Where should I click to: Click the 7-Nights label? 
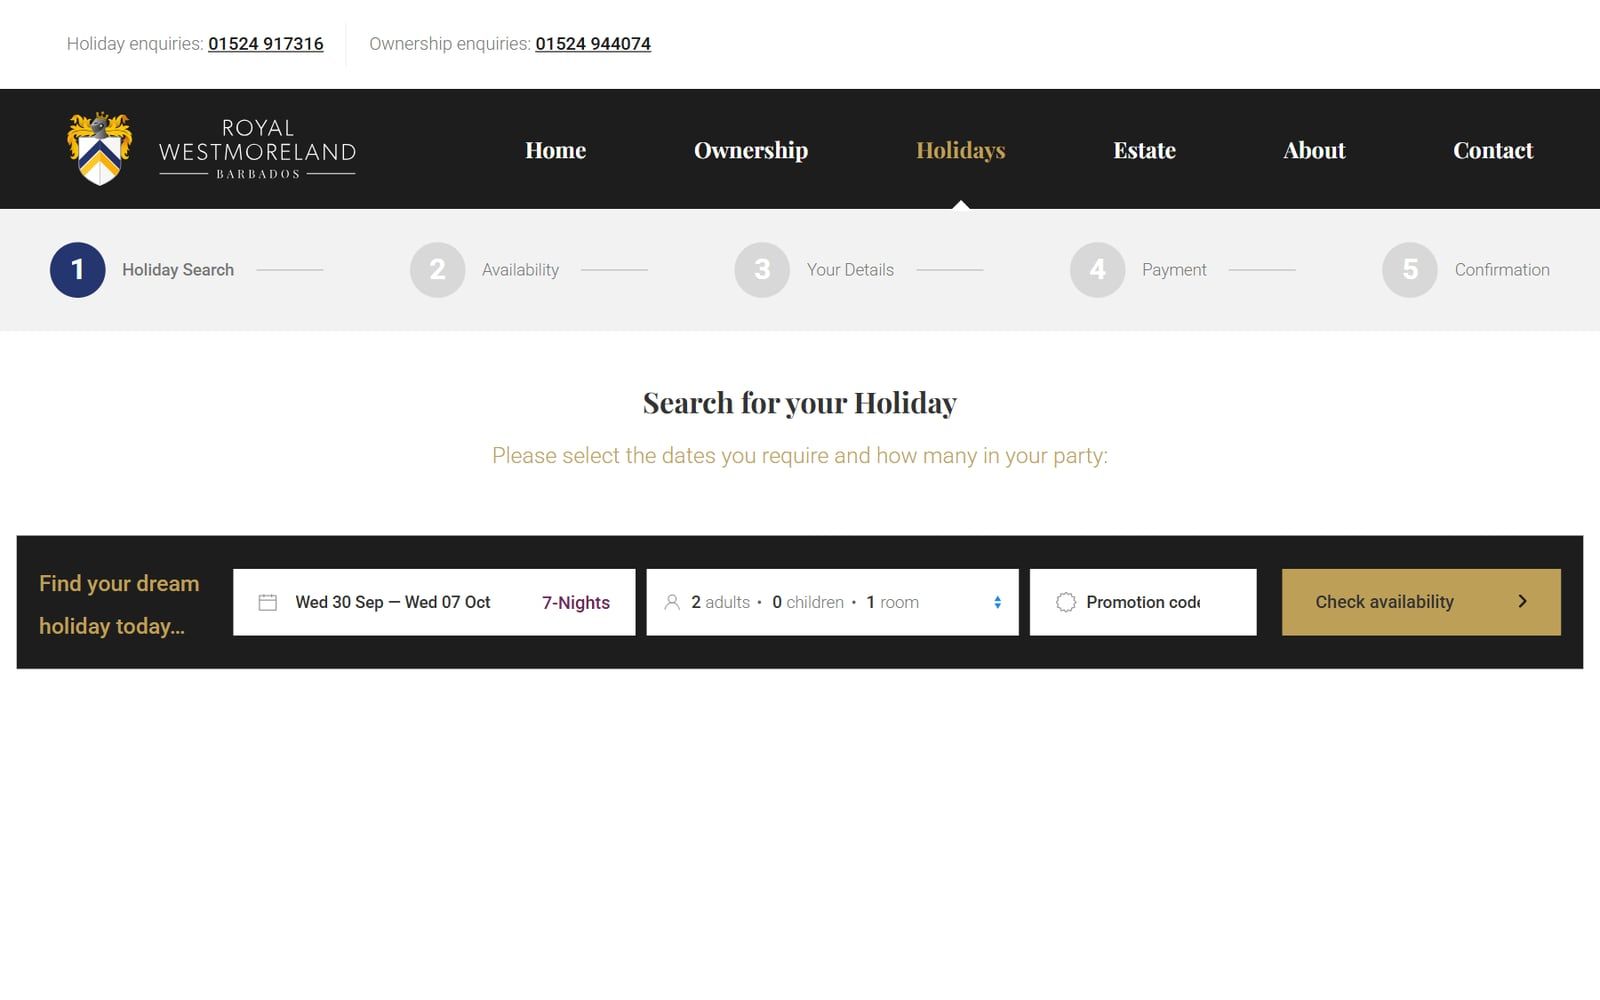pos(576,602)
